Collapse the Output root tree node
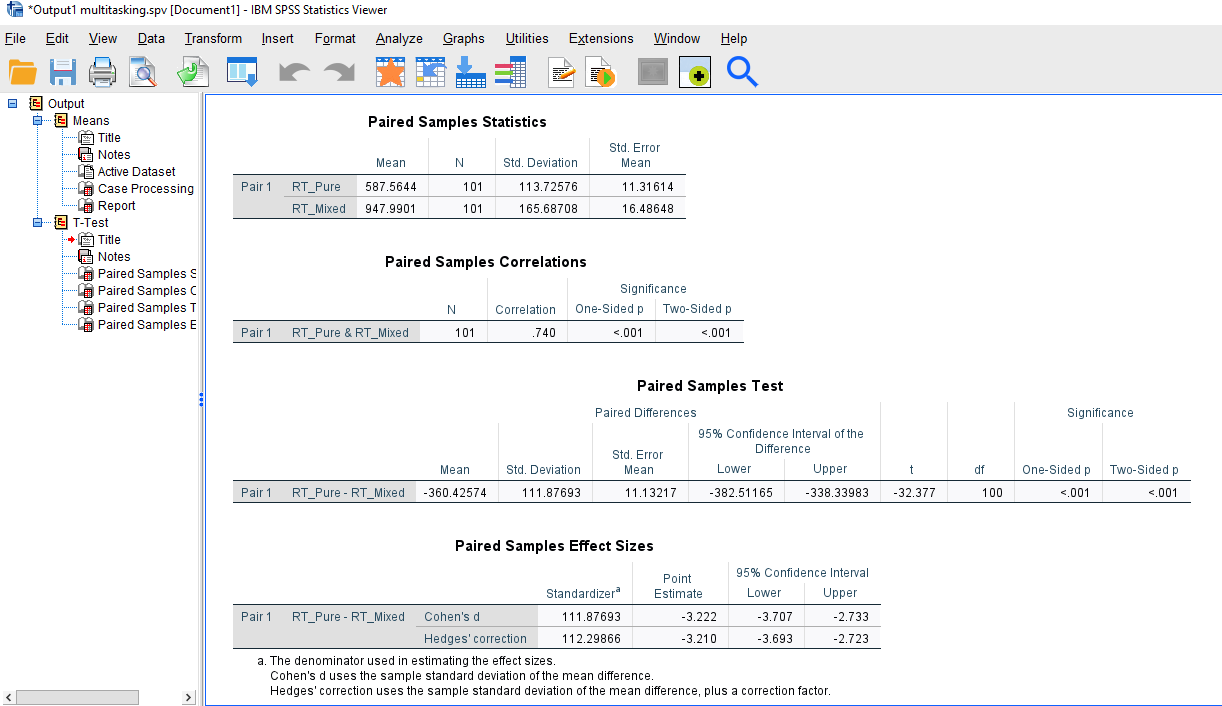1222x706 pixels. 13,103
